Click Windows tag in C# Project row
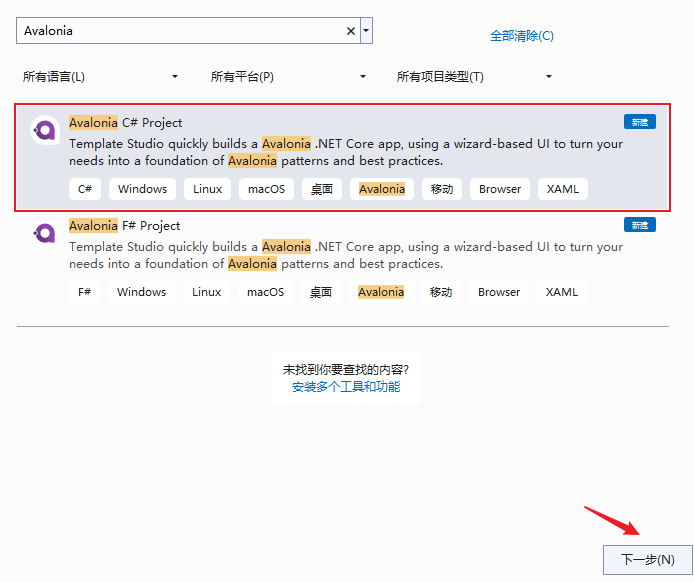This screenshot has width=694, height=582. pos(143,189)
